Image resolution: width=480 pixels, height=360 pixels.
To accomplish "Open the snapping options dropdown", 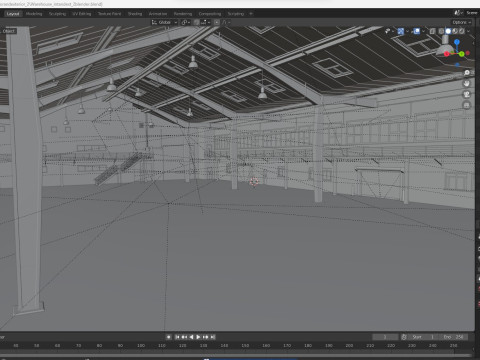I will point(205,22).
